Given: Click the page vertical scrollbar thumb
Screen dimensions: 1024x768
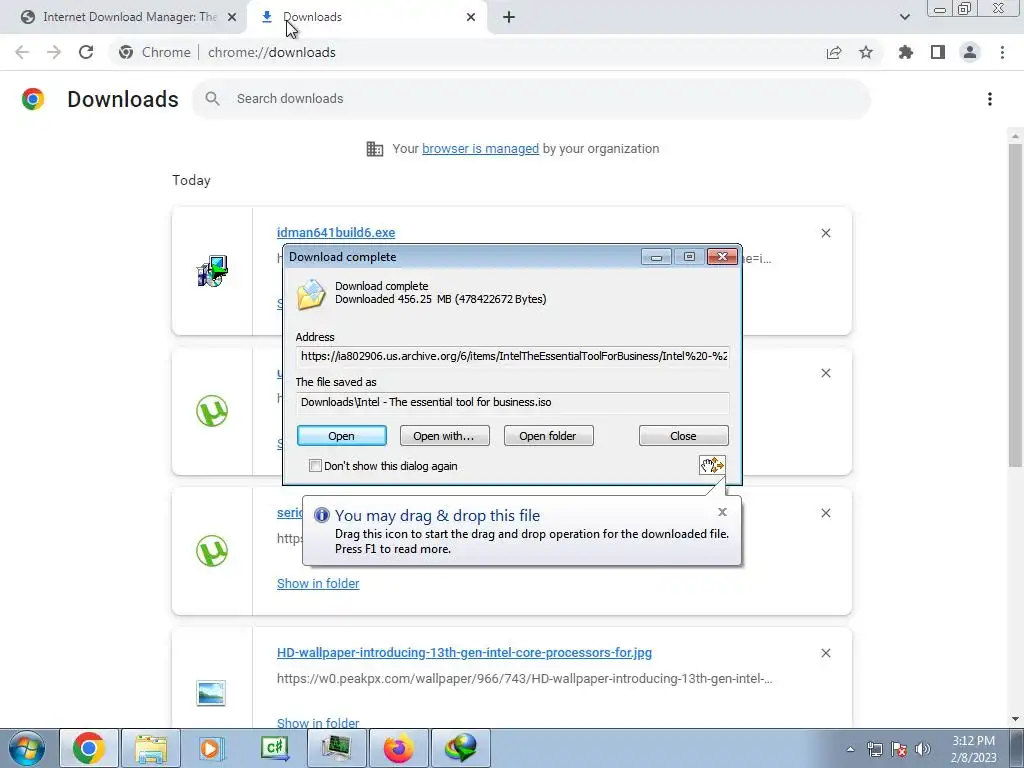Looking at the screenshot, I should tap(1015, 305).
